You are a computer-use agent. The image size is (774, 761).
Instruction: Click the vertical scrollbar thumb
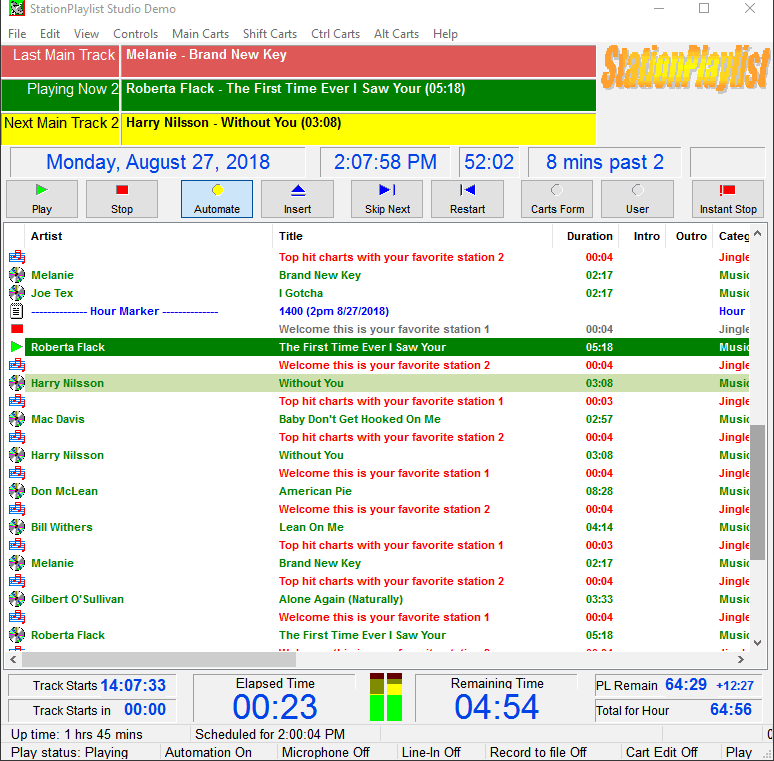[x=758, y=492]
